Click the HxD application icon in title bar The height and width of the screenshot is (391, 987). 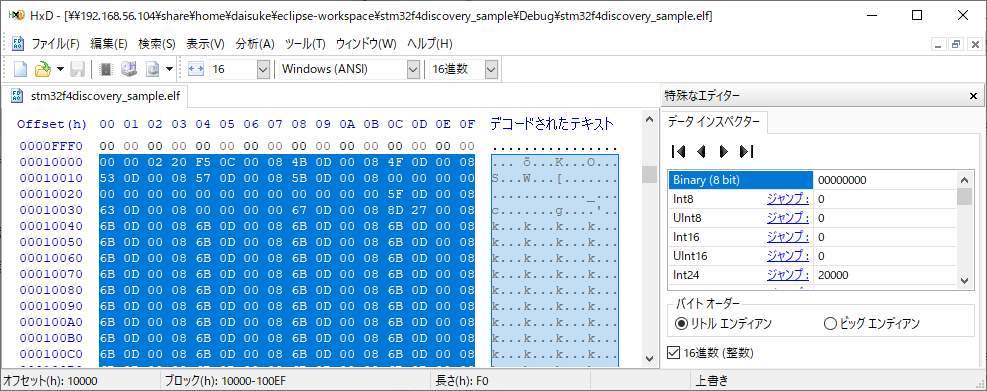pos(16,15)
